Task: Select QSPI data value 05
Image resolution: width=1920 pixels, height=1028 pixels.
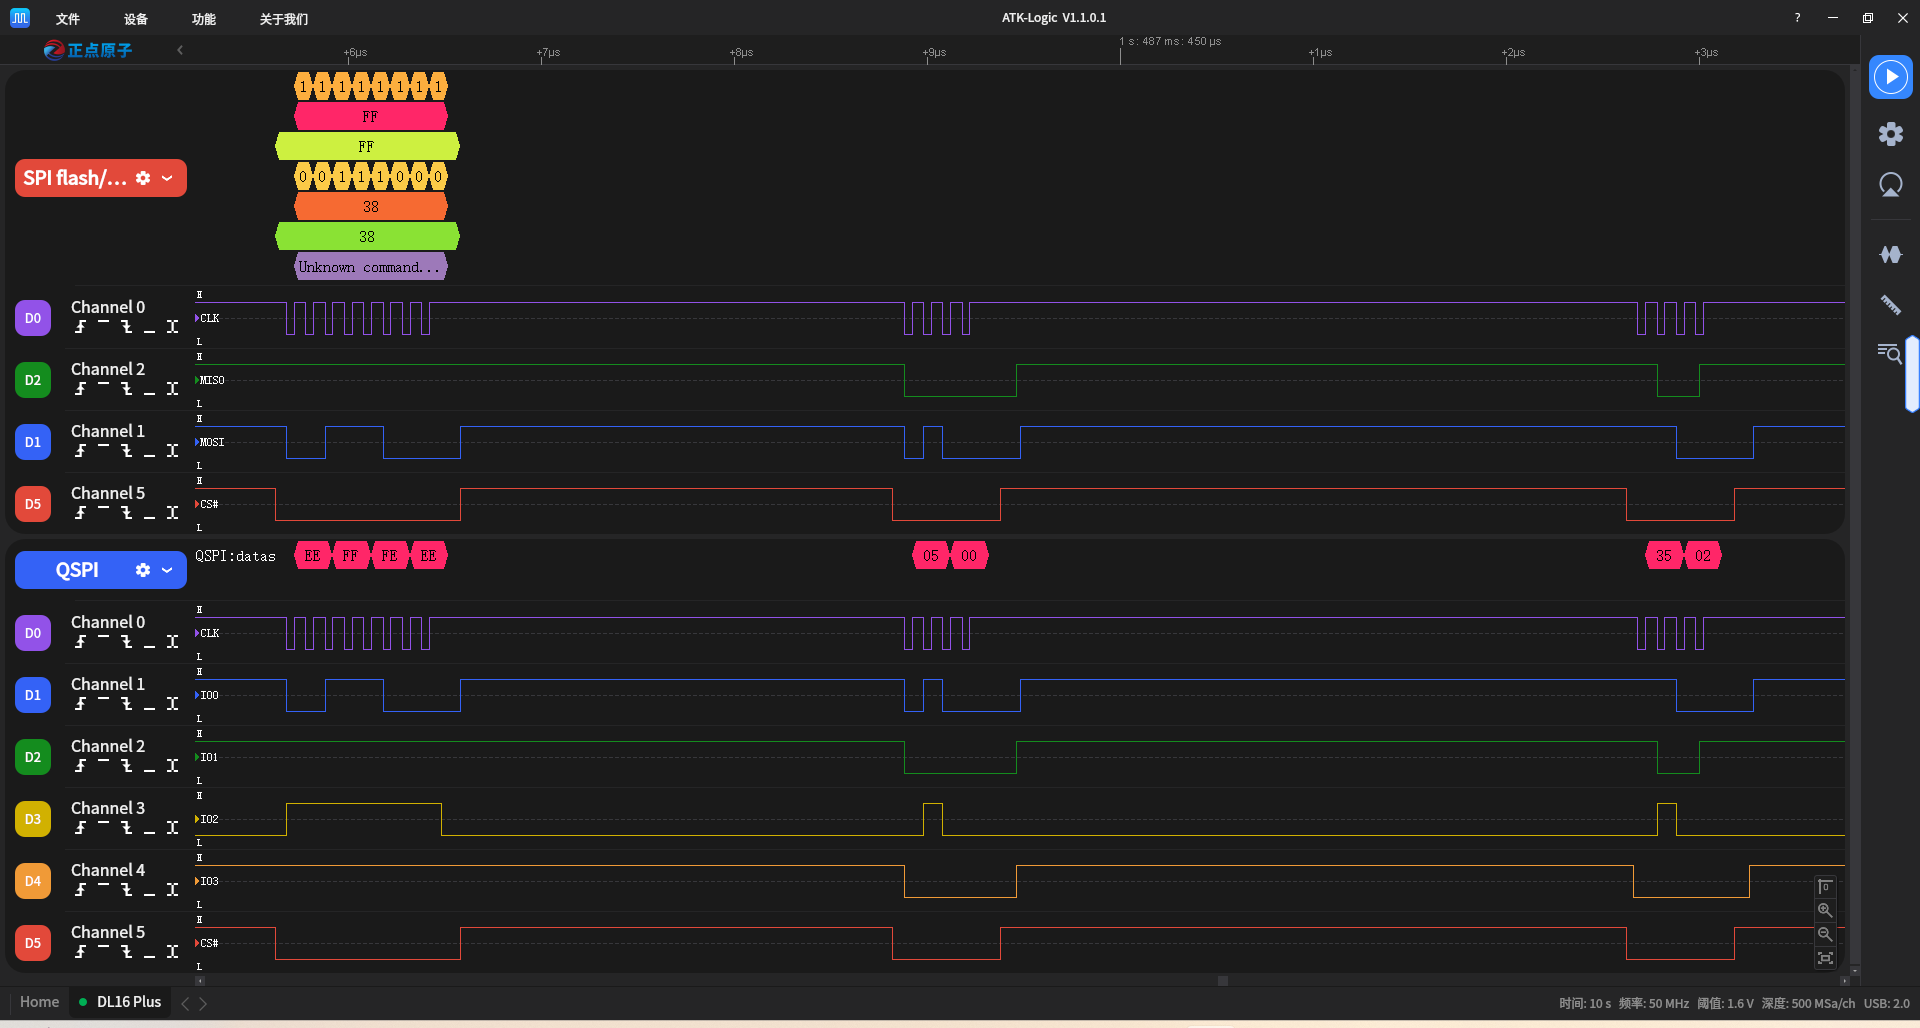Action: 931,556
